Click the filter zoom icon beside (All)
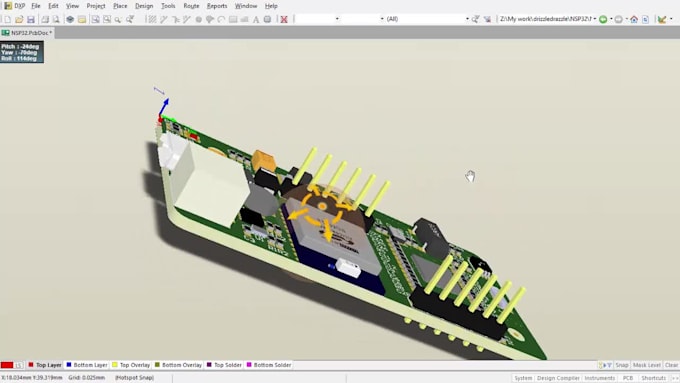 pos(476,19)
